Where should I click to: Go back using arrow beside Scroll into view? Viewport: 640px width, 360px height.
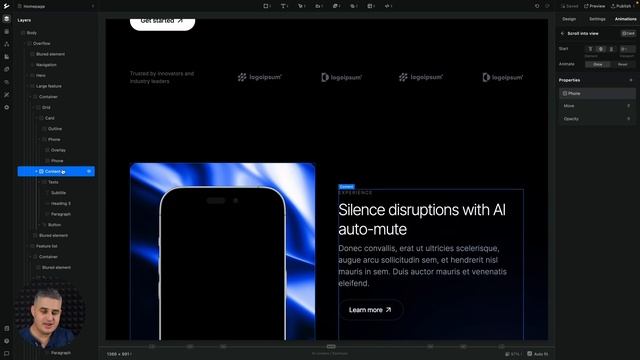point(562,33)
